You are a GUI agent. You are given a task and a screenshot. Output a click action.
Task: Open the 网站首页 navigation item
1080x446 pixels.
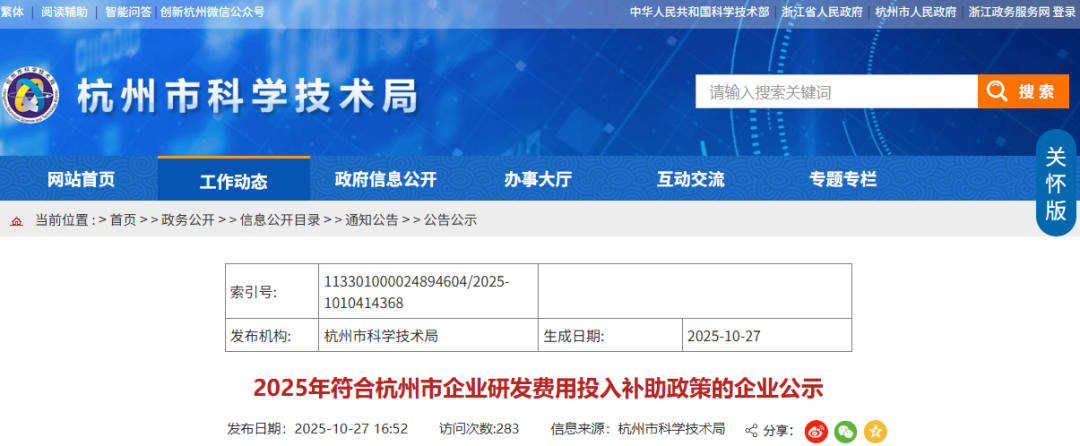(81, 180)
